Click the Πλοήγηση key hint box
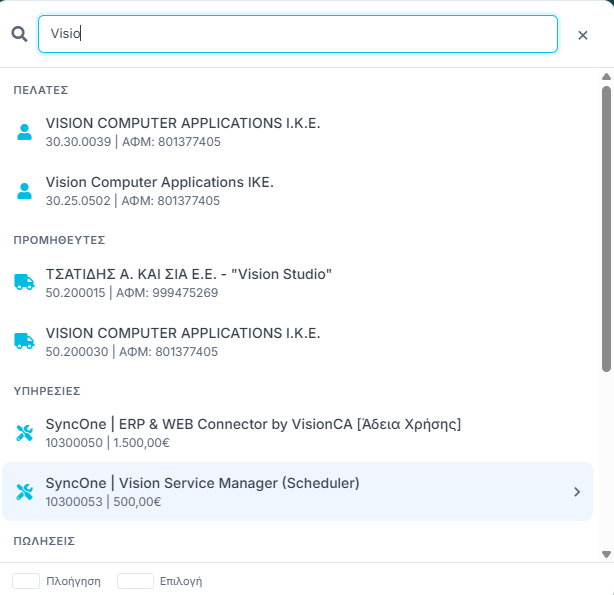614x595 pixels. [26, 581]
